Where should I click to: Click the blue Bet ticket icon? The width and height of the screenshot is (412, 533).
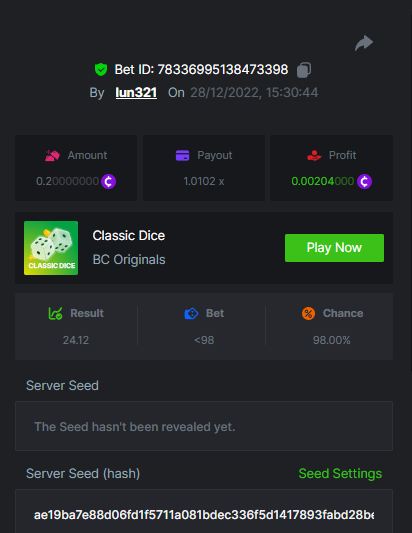point(191,313)
